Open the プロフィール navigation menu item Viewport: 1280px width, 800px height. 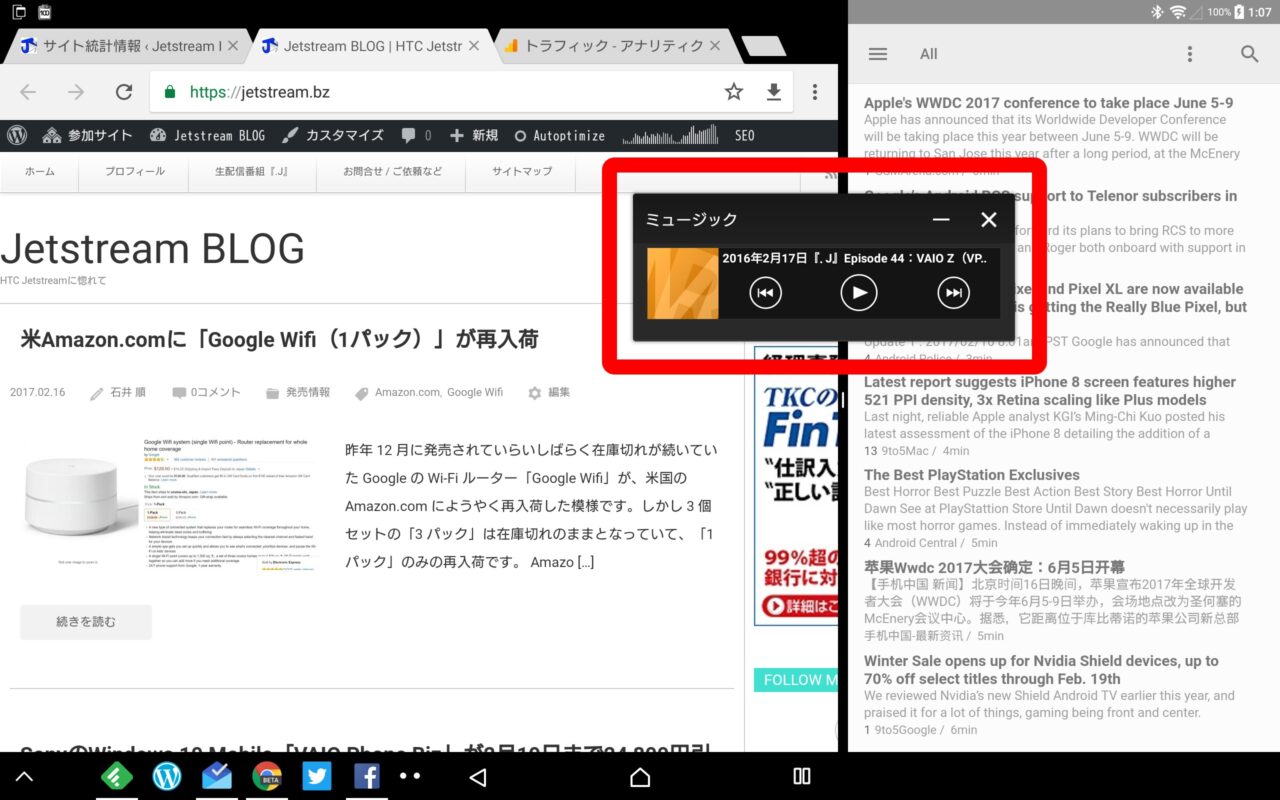134,172
